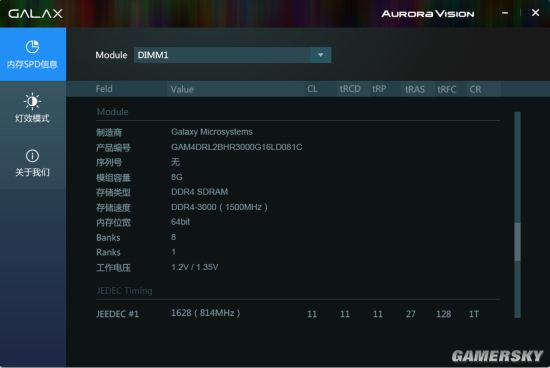This screenshot has height=368, width=550.
Task: Close the Aurora Vision window
Action: click(535, 13)
